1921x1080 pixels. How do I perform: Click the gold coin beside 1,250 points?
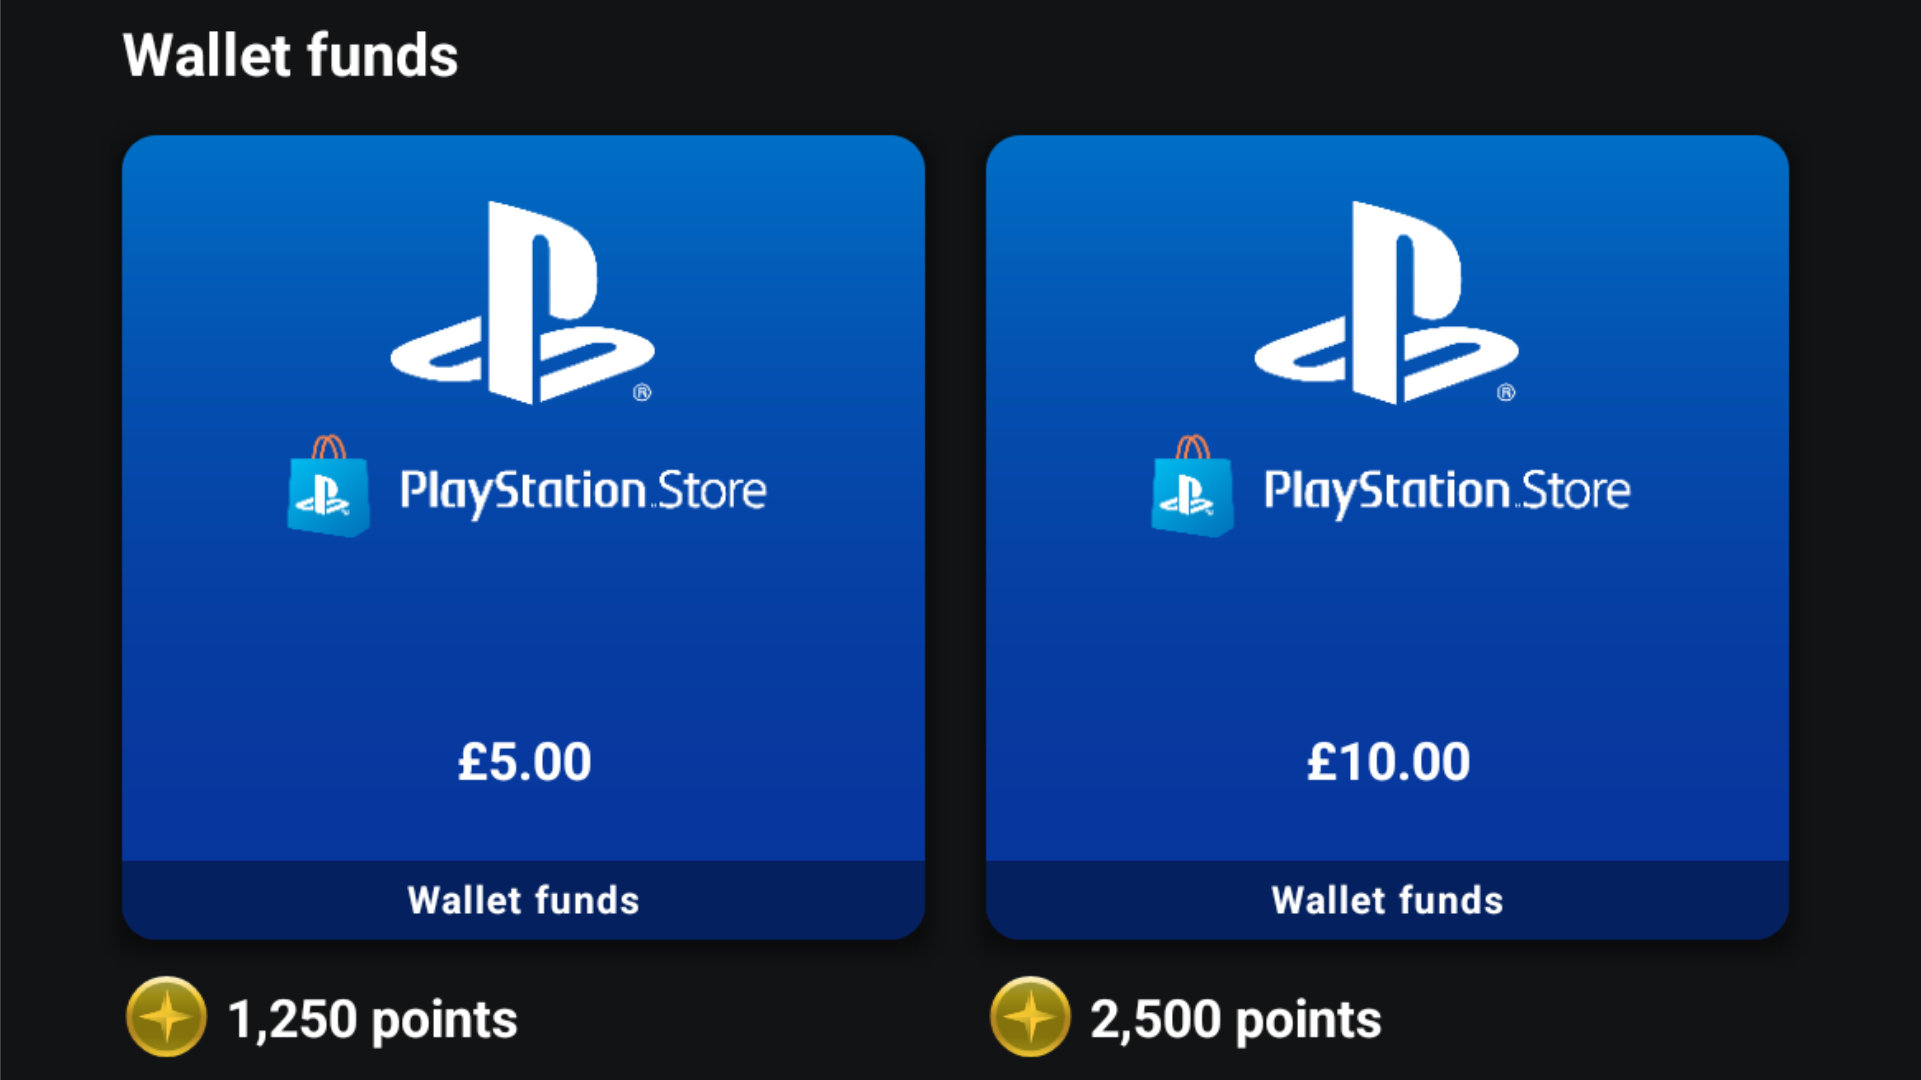tap(166, 1017)
